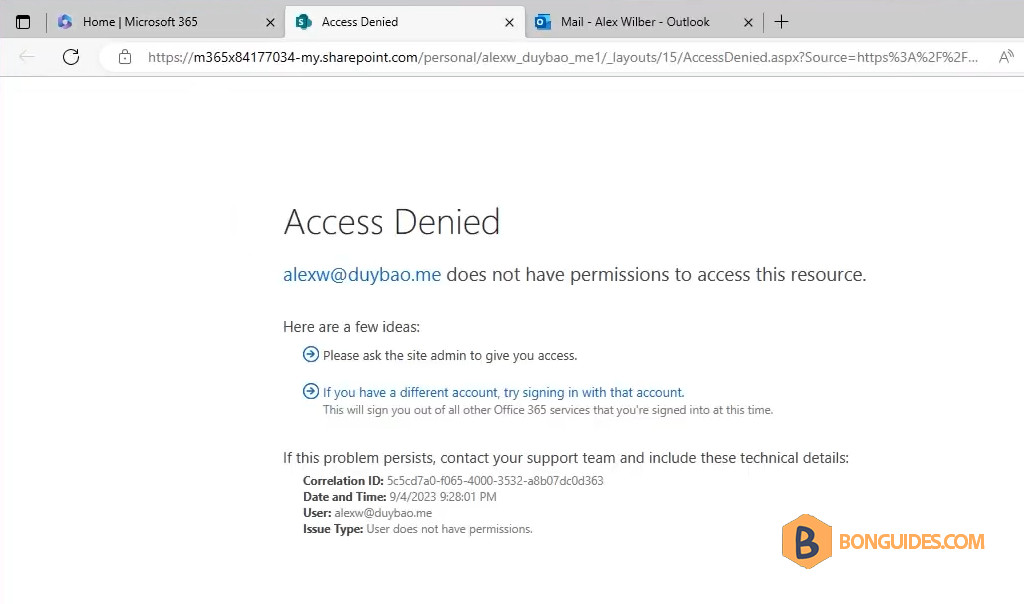Image resolution: width=1024 pixels, height=604 pixels.
Task: Click the arrow icon beside different account suggestion
Action: (x=311, y=391)
